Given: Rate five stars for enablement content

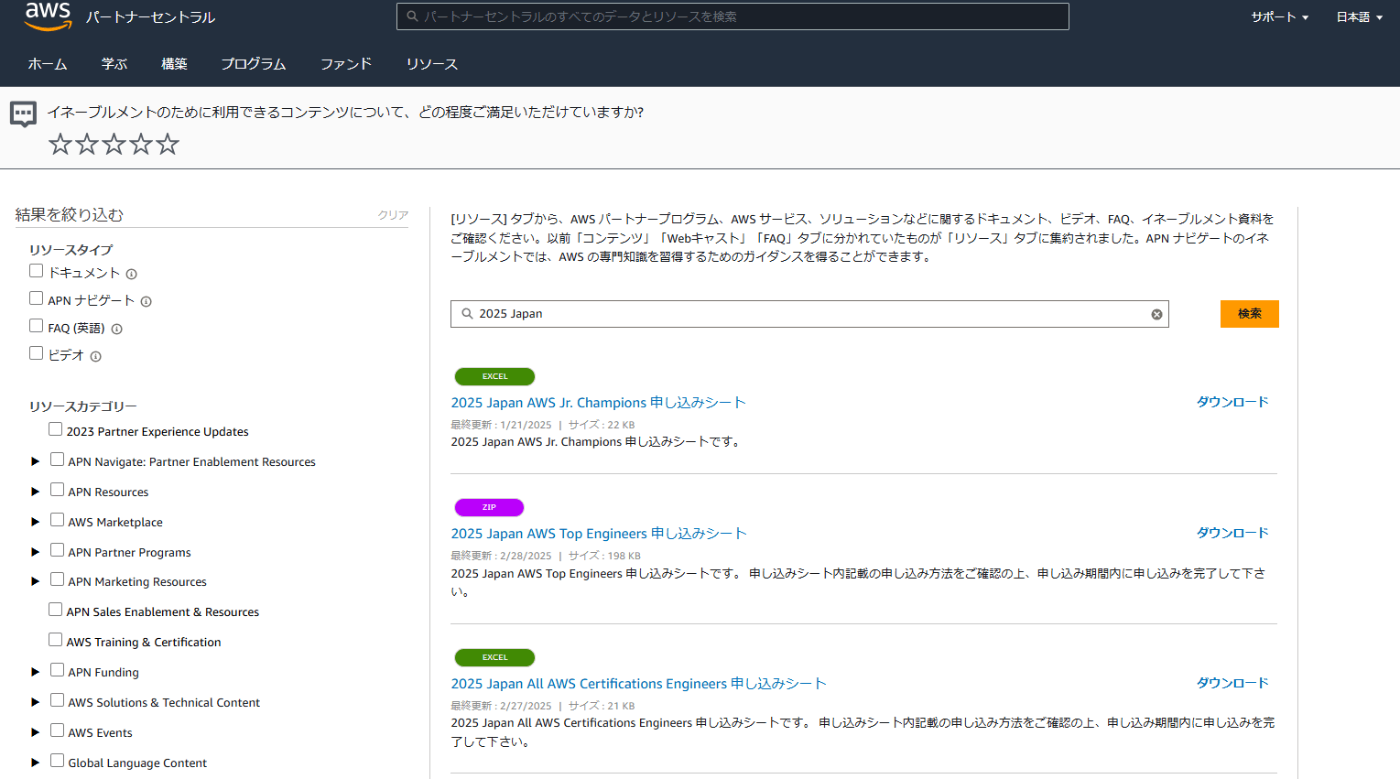Looking at the screenshot, I should pos(168,144).
